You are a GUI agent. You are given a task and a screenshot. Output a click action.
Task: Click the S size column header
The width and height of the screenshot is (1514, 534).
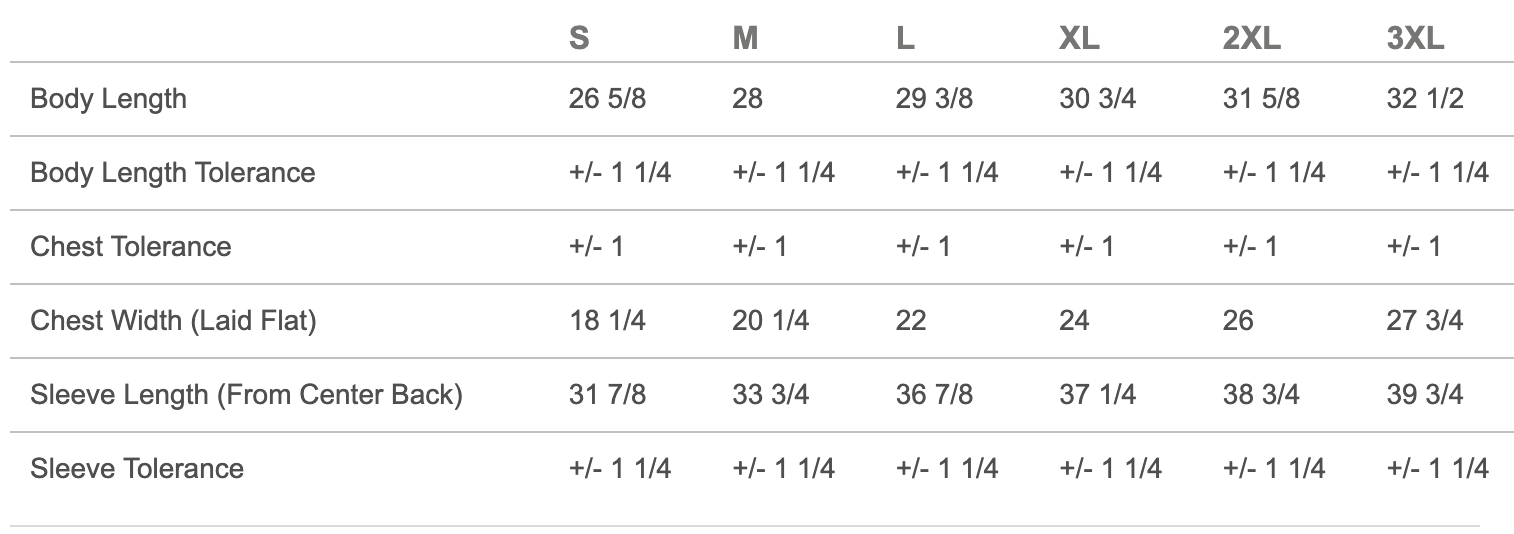[579, 38]
